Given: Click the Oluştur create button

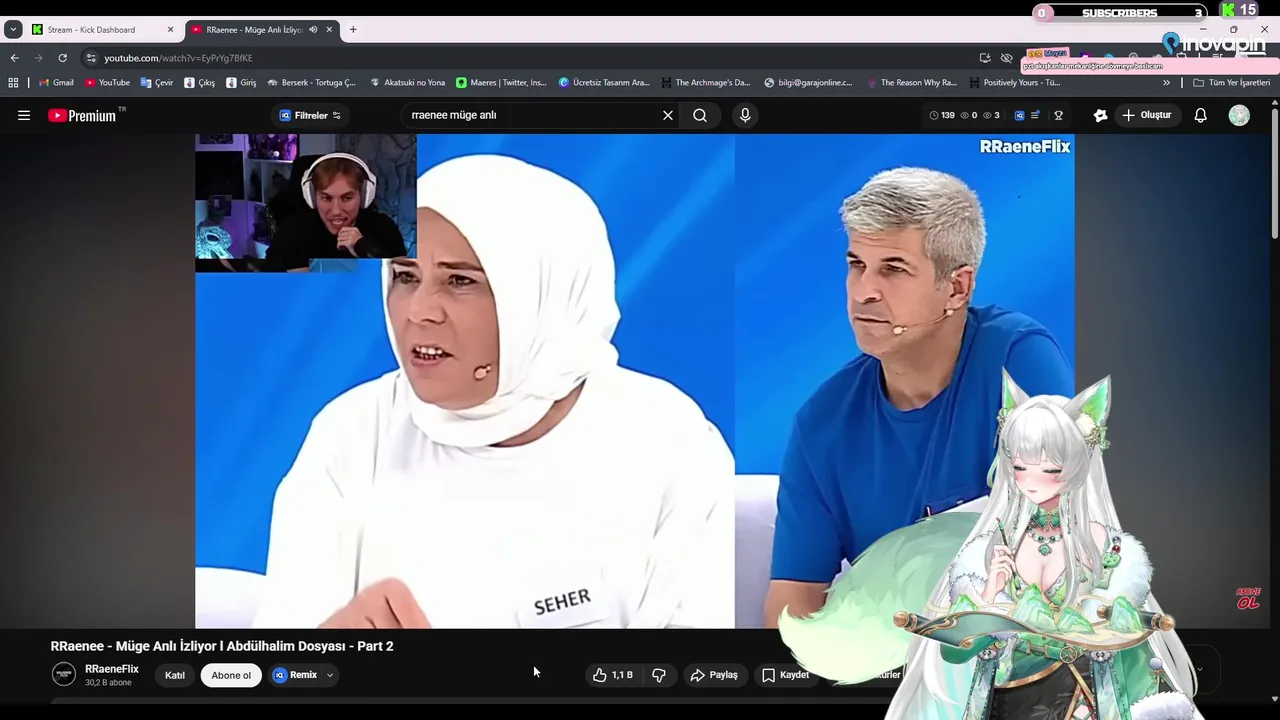Looking at the screenshot, I should [1146, 115].
